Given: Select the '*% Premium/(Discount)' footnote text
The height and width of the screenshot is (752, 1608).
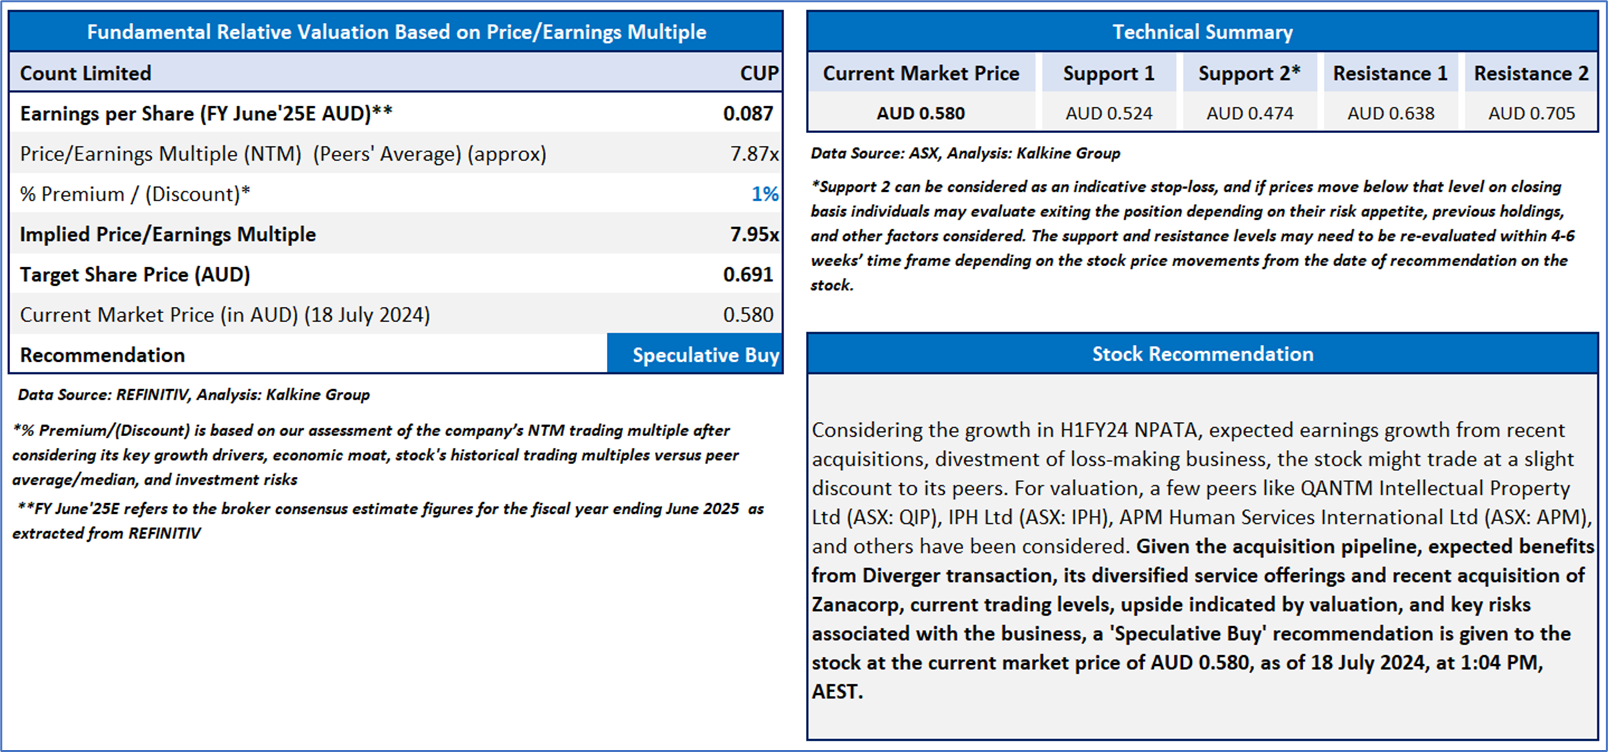Looking at the screenshot, I should click(375, 455).
